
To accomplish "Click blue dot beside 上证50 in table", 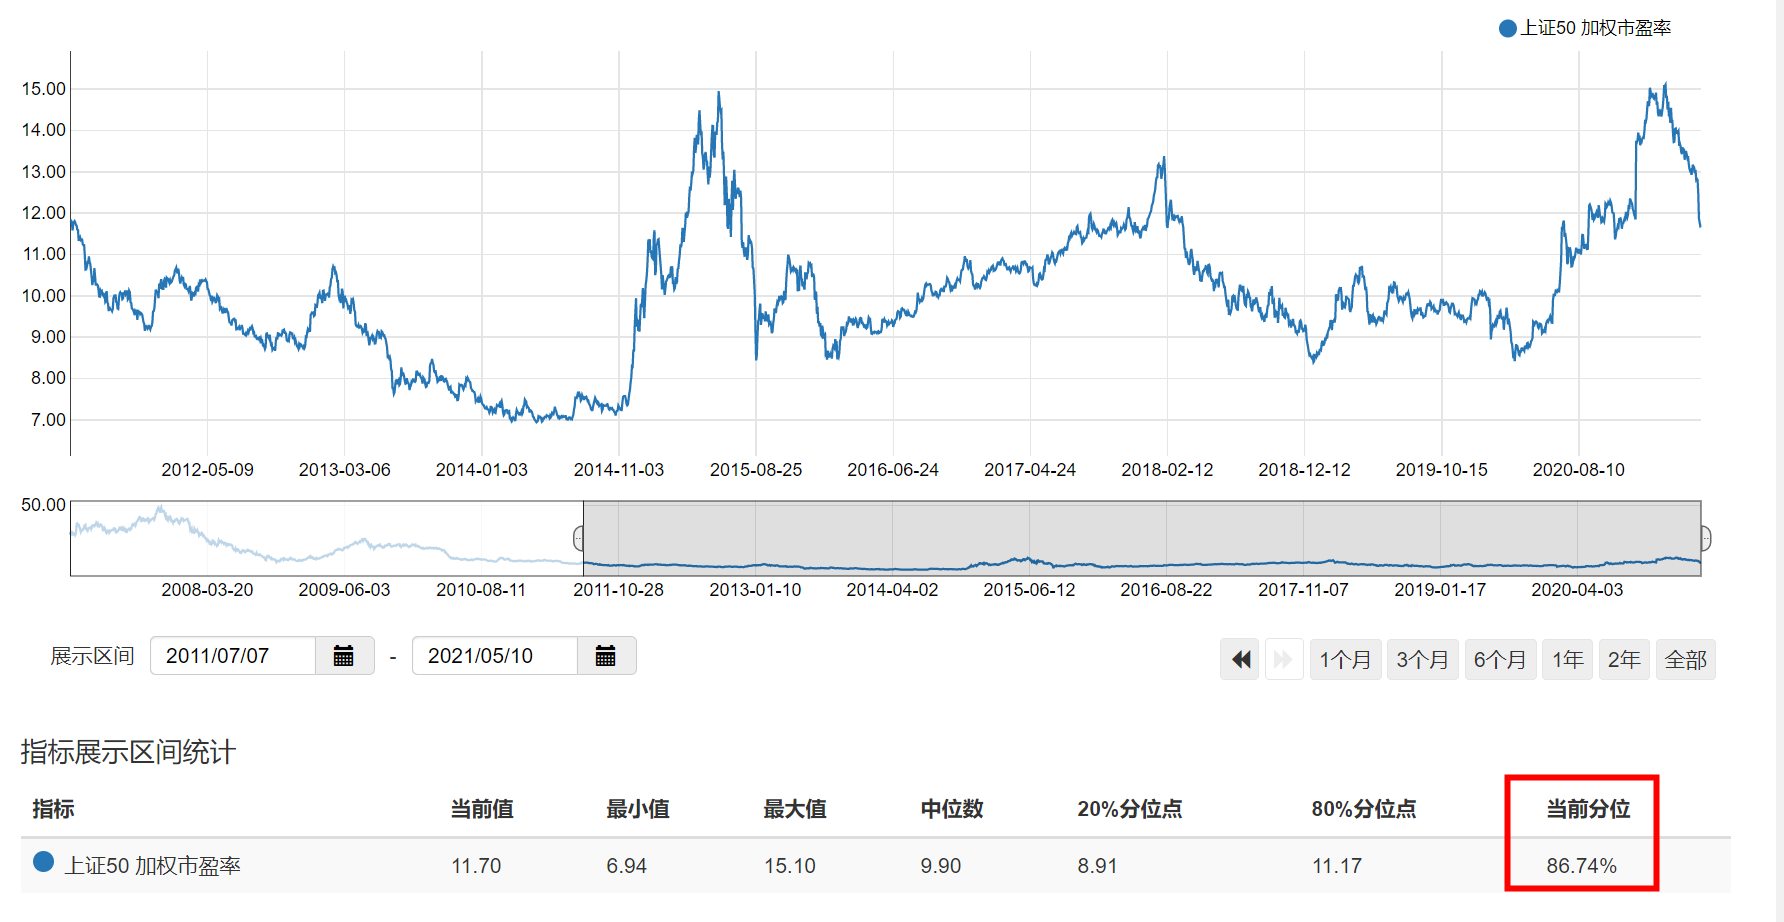I will click(x=43, y=862).
